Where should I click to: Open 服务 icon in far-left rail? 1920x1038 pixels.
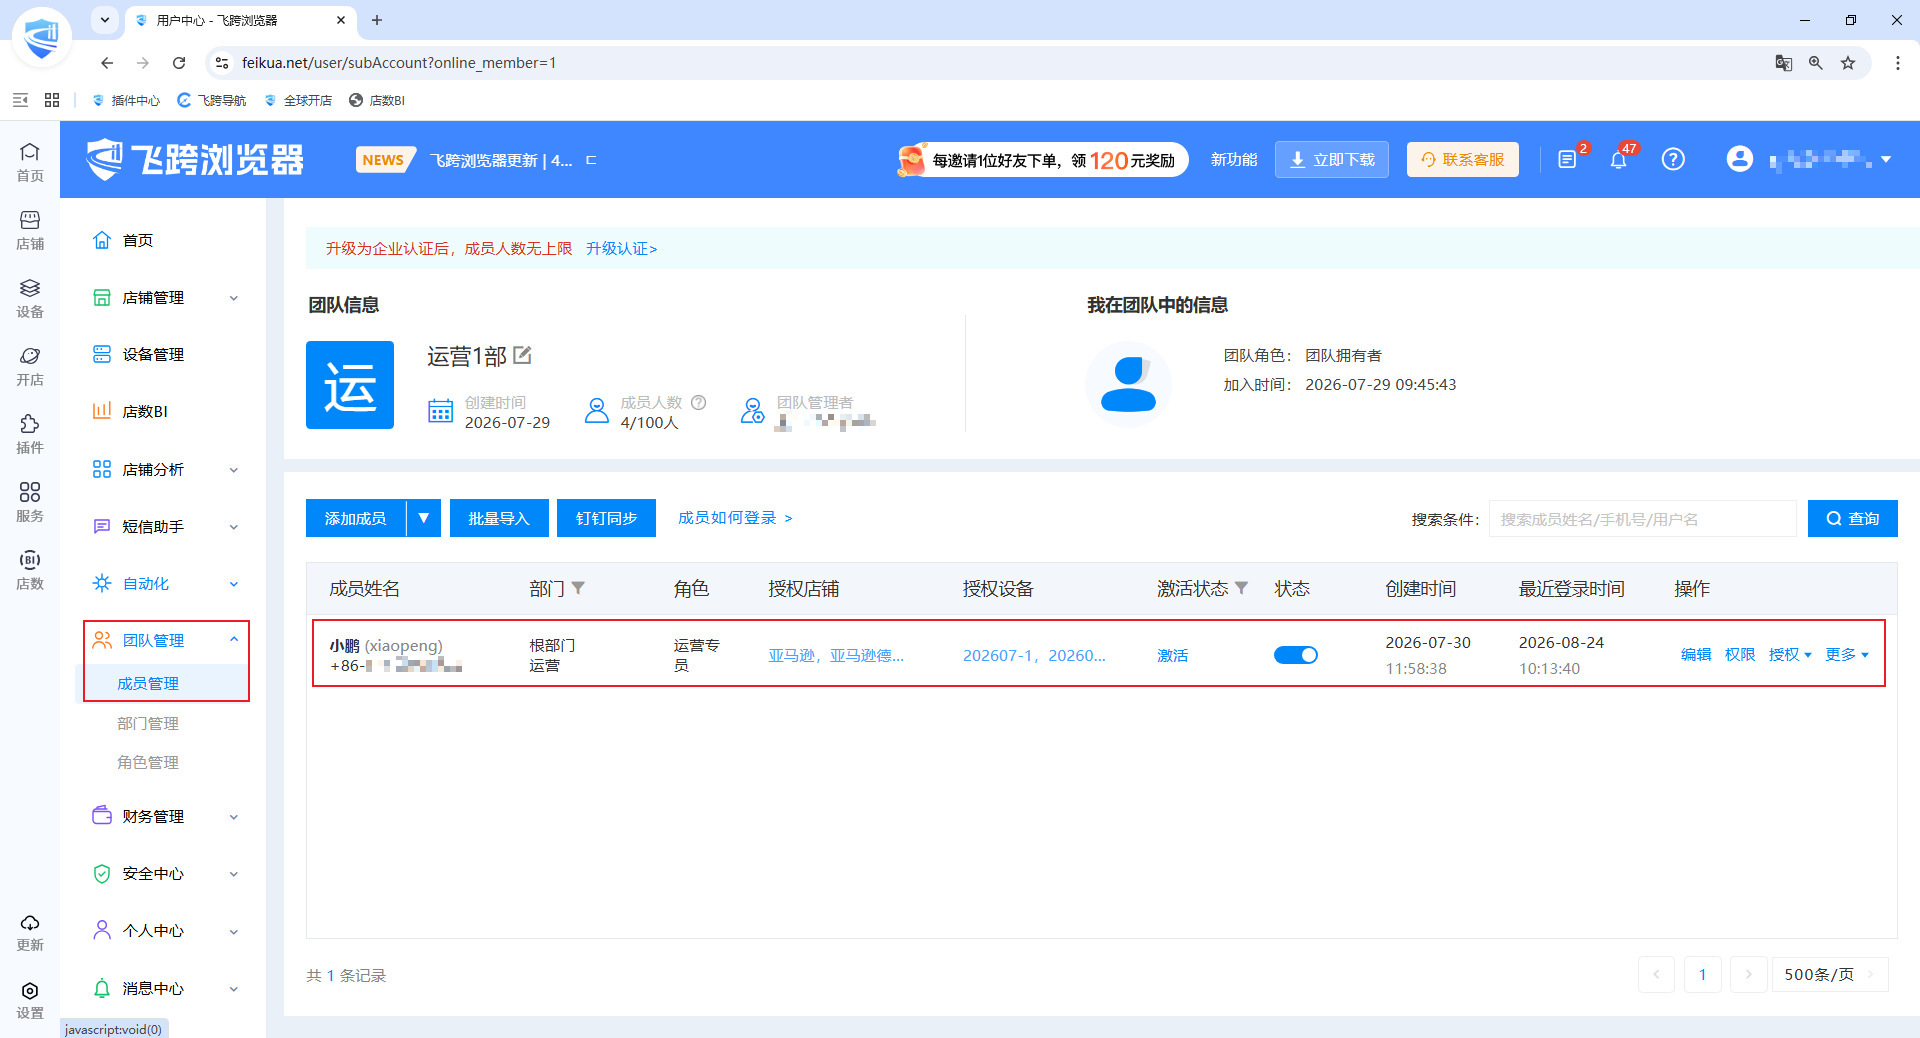(x=30, y=502)
